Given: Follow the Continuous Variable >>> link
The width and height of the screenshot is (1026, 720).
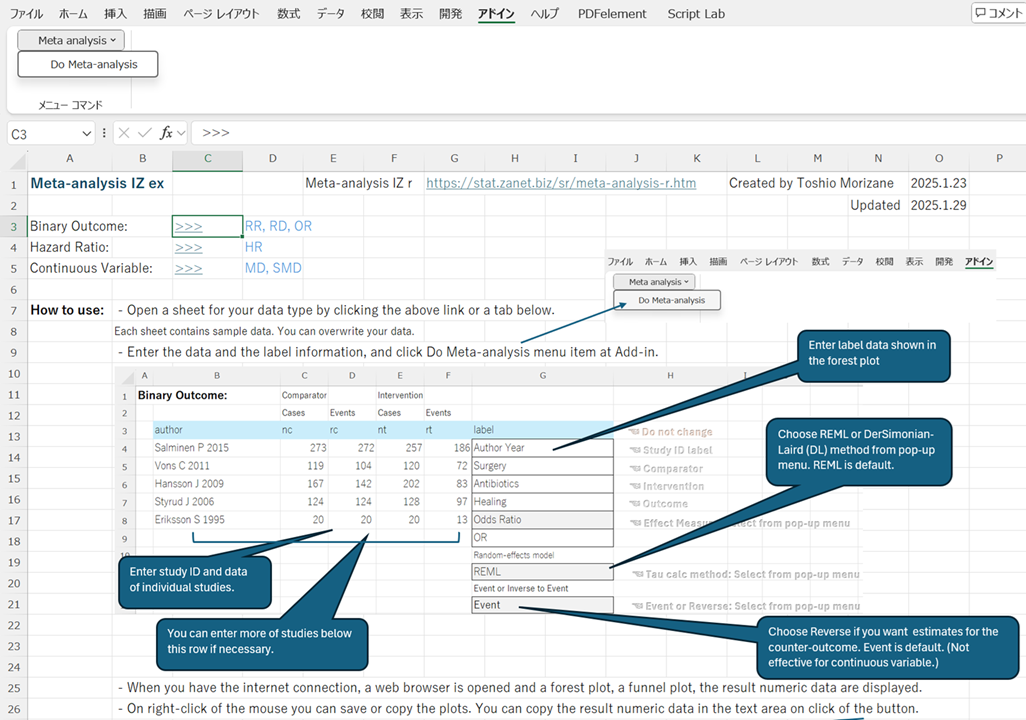Looking at the screenshot, I should [188, 268].
